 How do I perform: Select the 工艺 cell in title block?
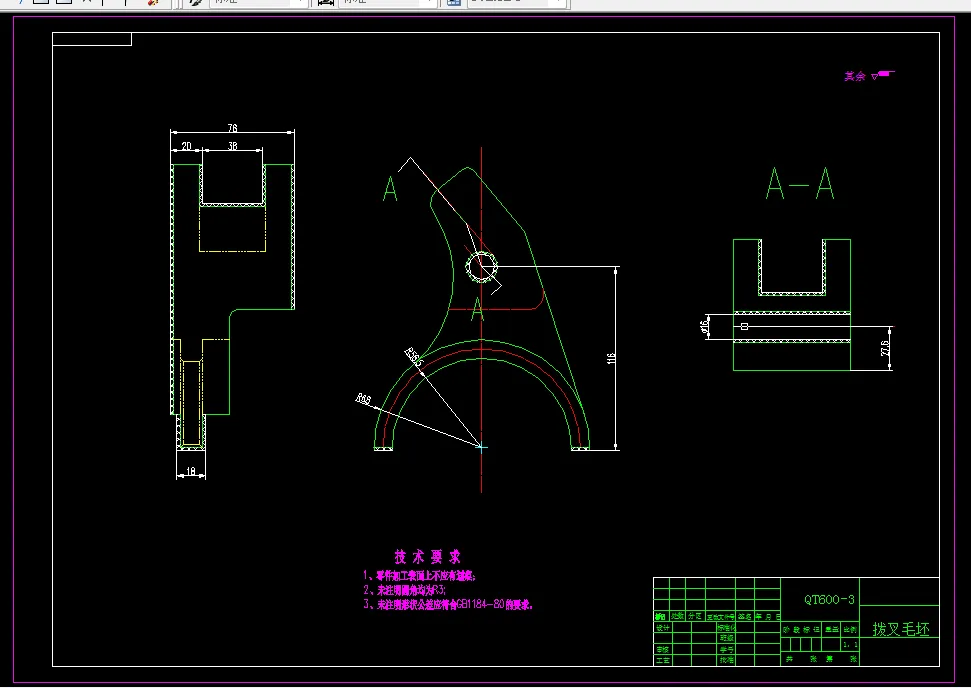coord(663,660)
